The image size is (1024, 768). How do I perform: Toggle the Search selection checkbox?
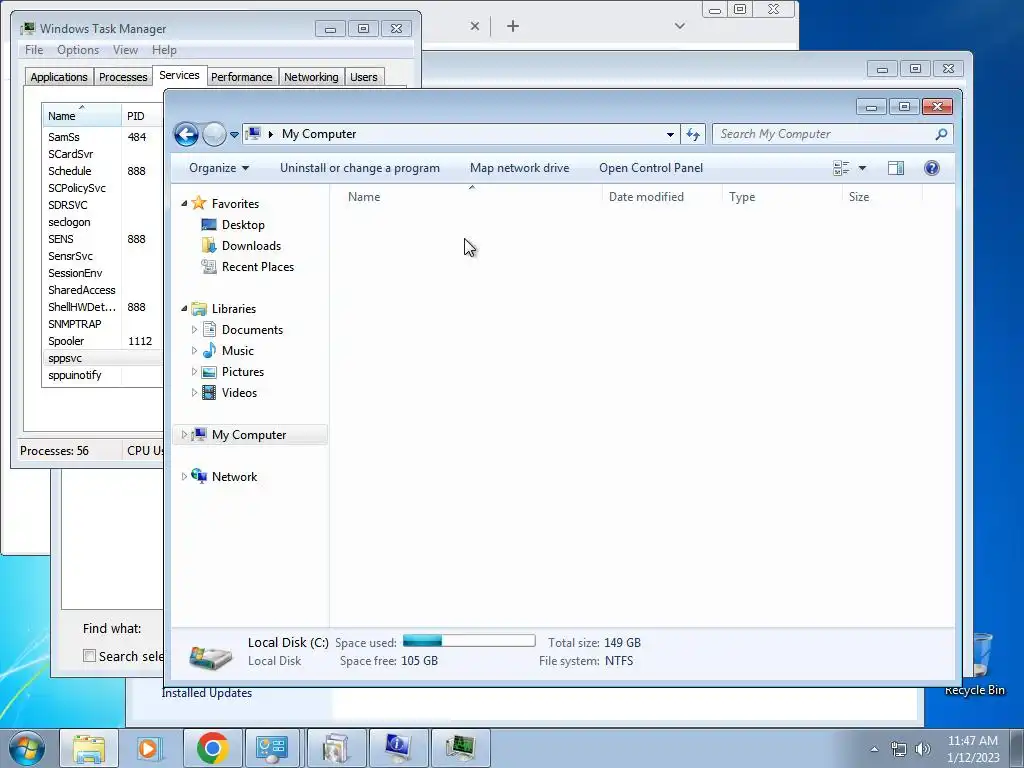(x=89, y=656)
